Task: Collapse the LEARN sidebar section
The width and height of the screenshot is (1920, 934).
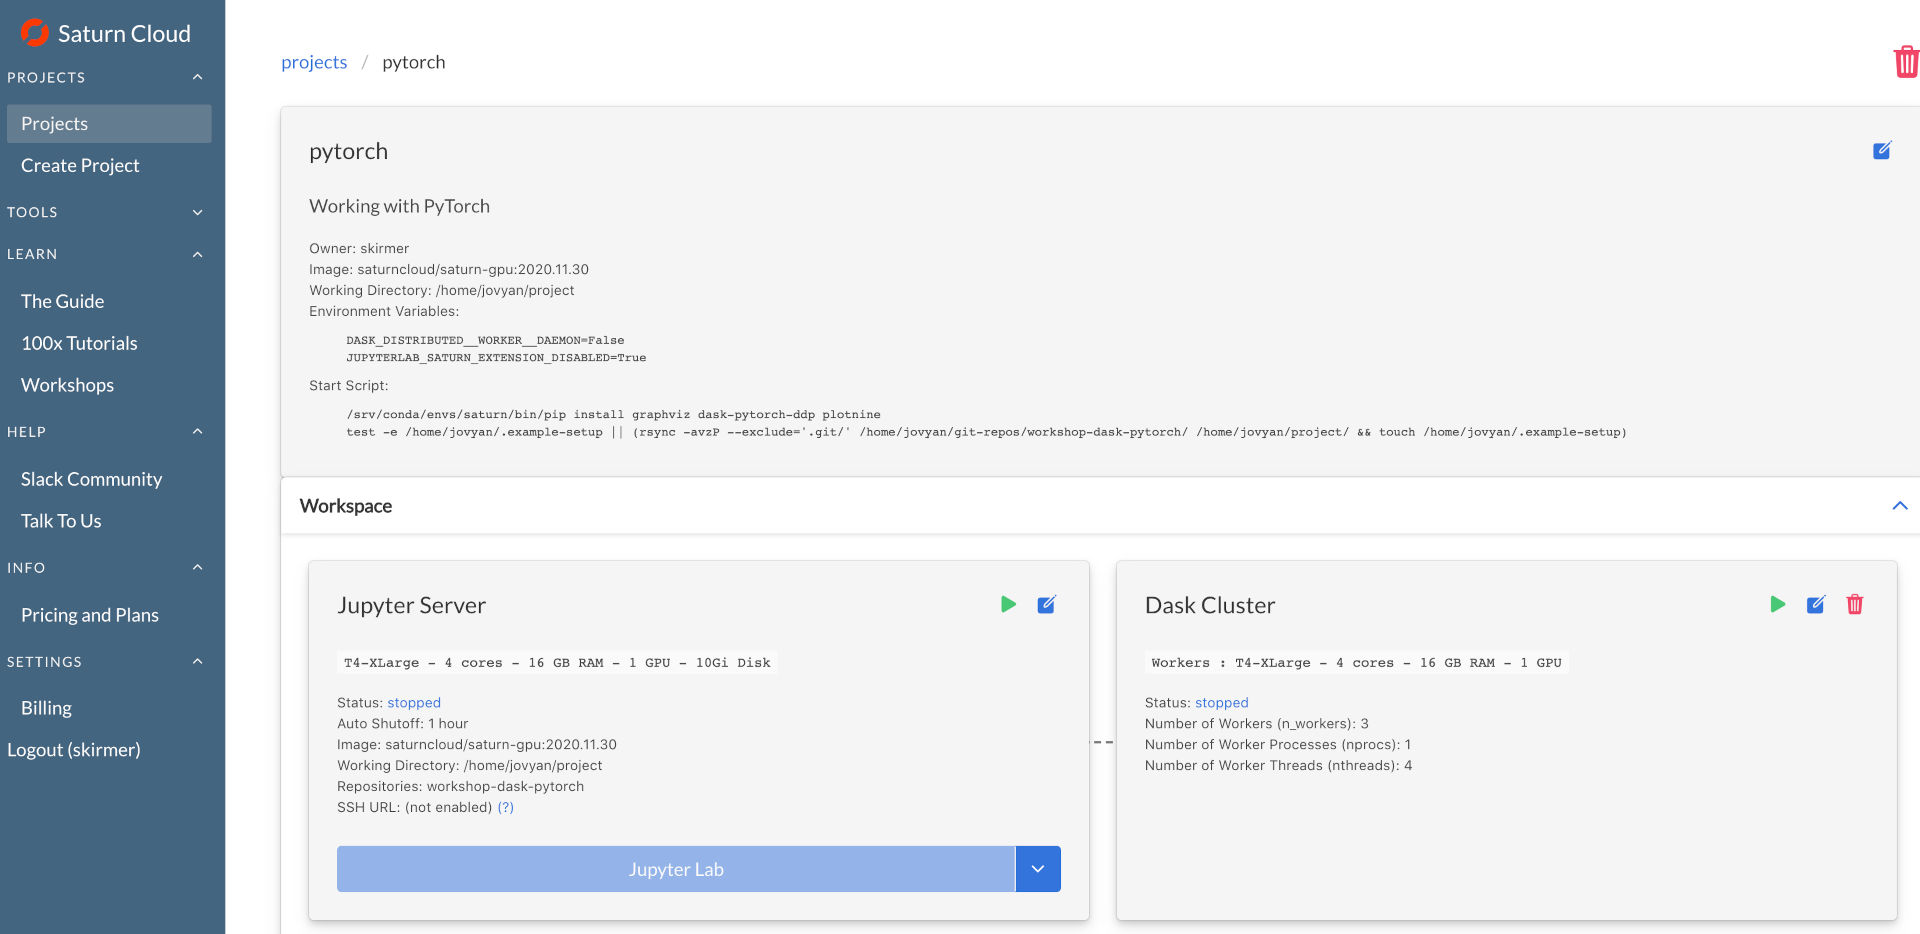Action: (197, 254)
